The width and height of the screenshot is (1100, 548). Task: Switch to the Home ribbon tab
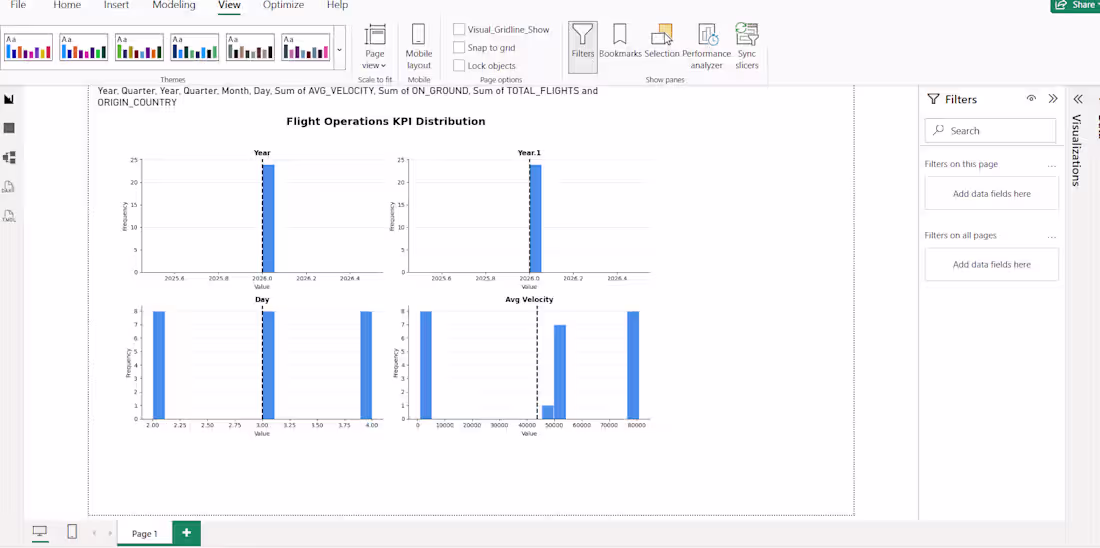67,5
